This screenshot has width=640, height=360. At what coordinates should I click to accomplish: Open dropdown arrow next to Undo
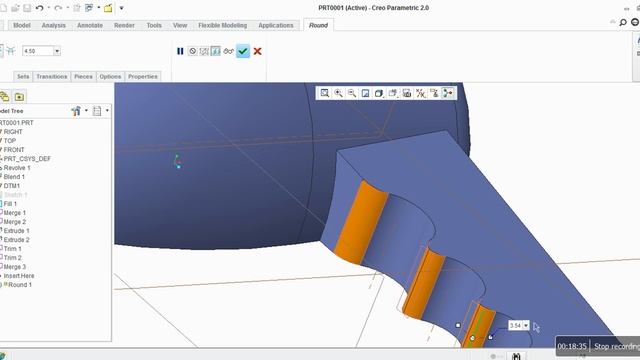click(x=48, y=8)
